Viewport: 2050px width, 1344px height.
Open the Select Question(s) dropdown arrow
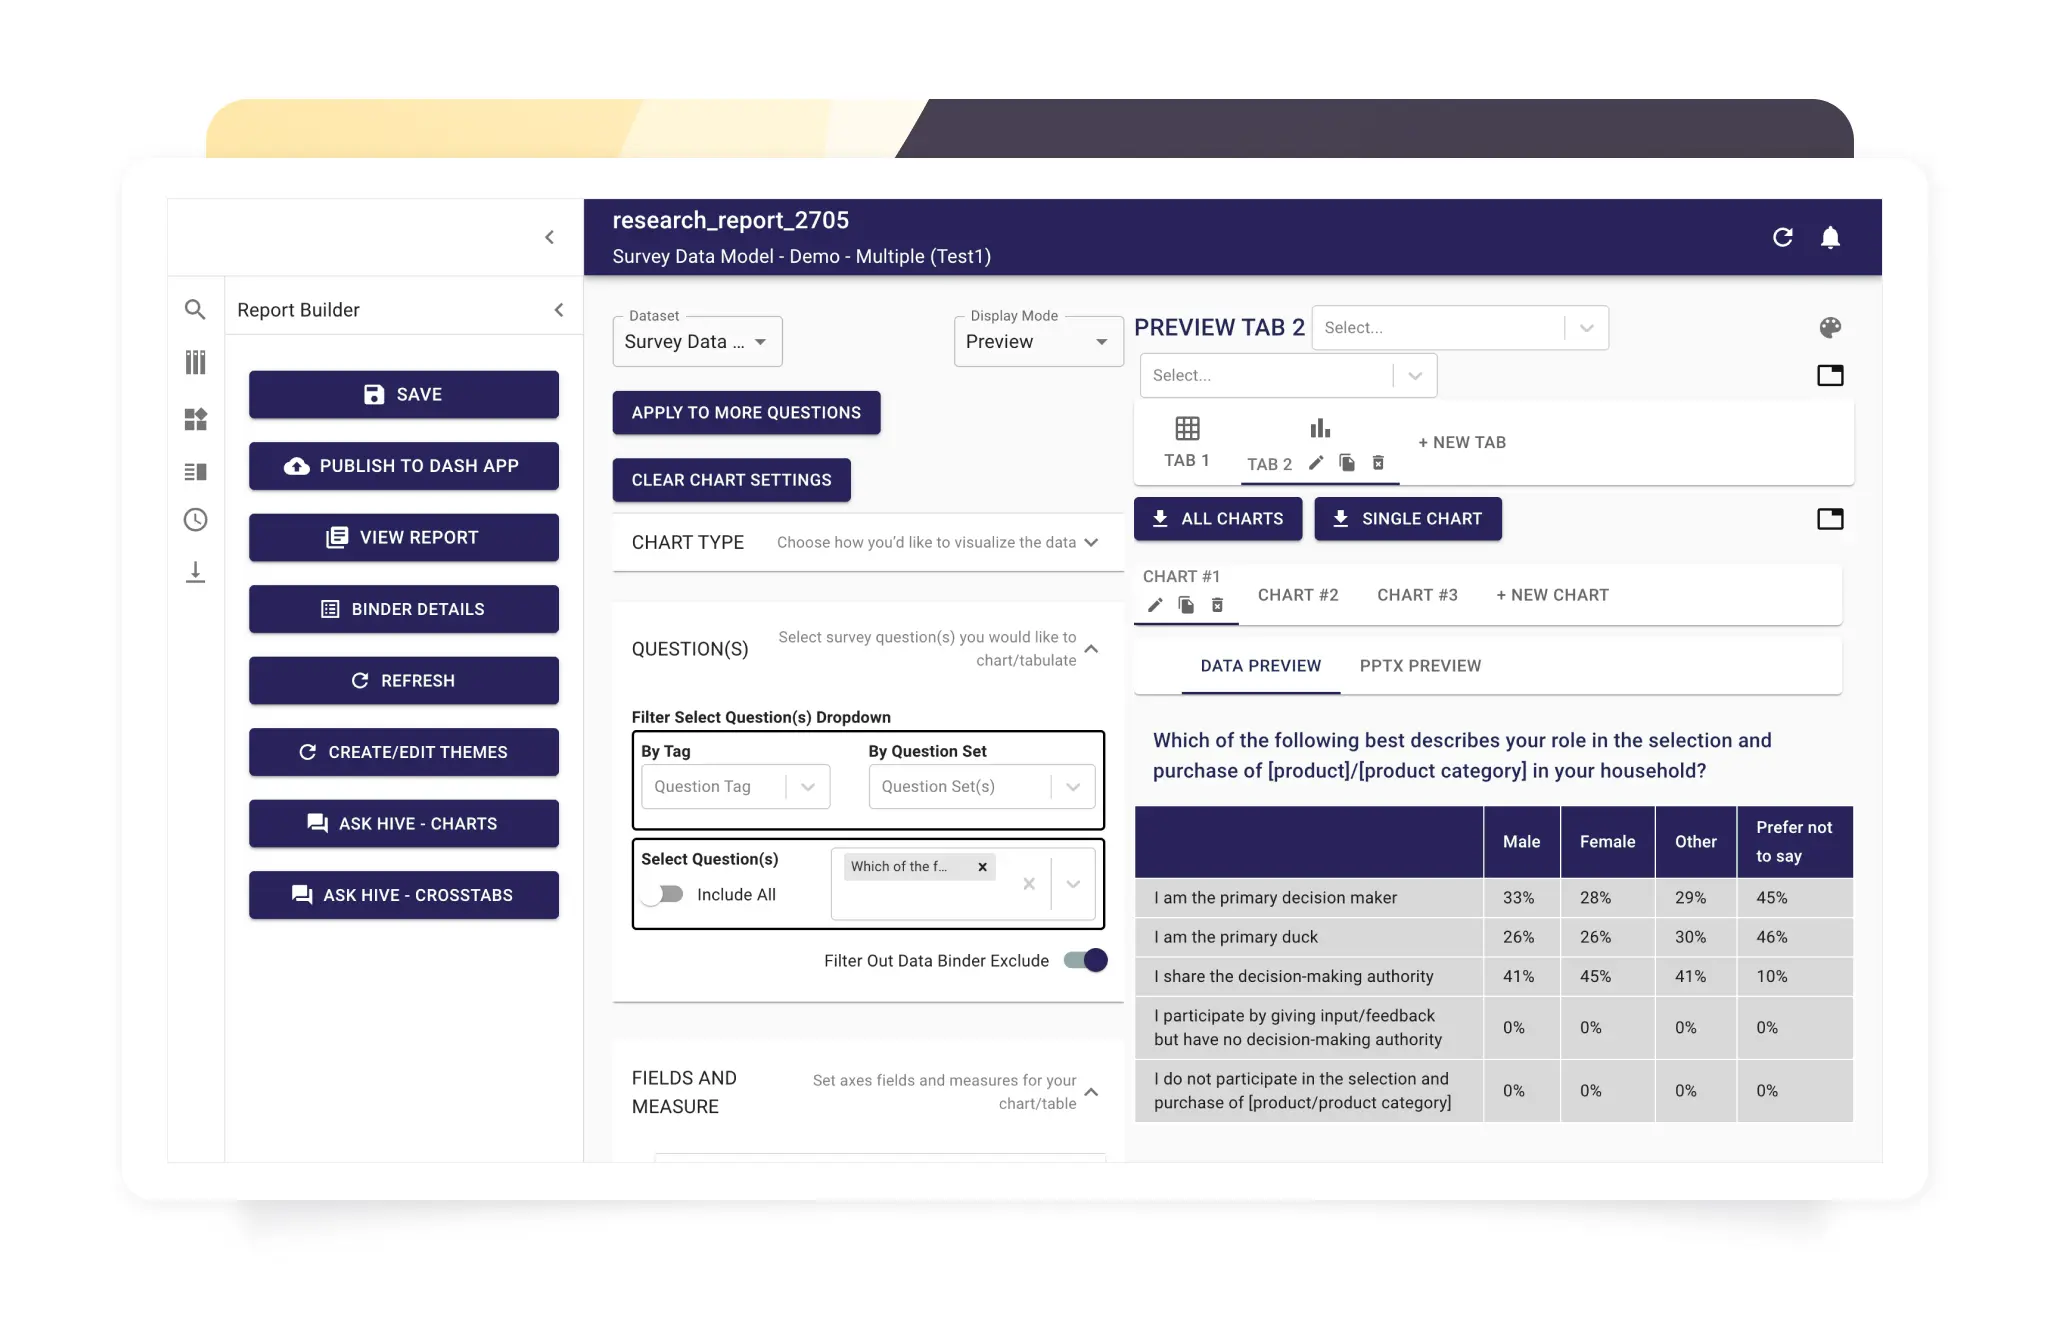tap(1073, 884)
